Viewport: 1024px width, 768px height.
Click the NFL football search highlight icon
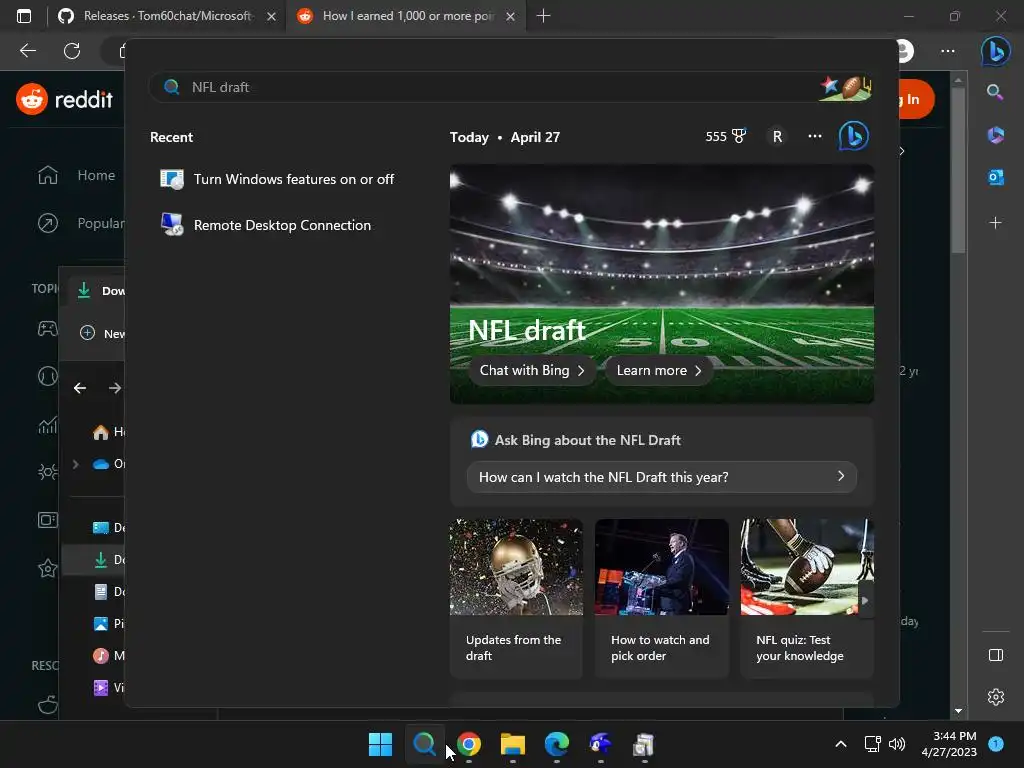tap(846, 87)
